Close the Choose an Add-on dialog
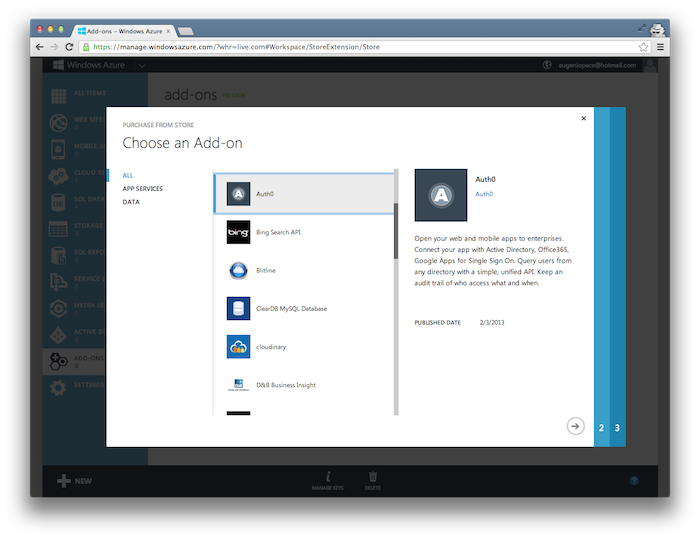 point(583,118)
